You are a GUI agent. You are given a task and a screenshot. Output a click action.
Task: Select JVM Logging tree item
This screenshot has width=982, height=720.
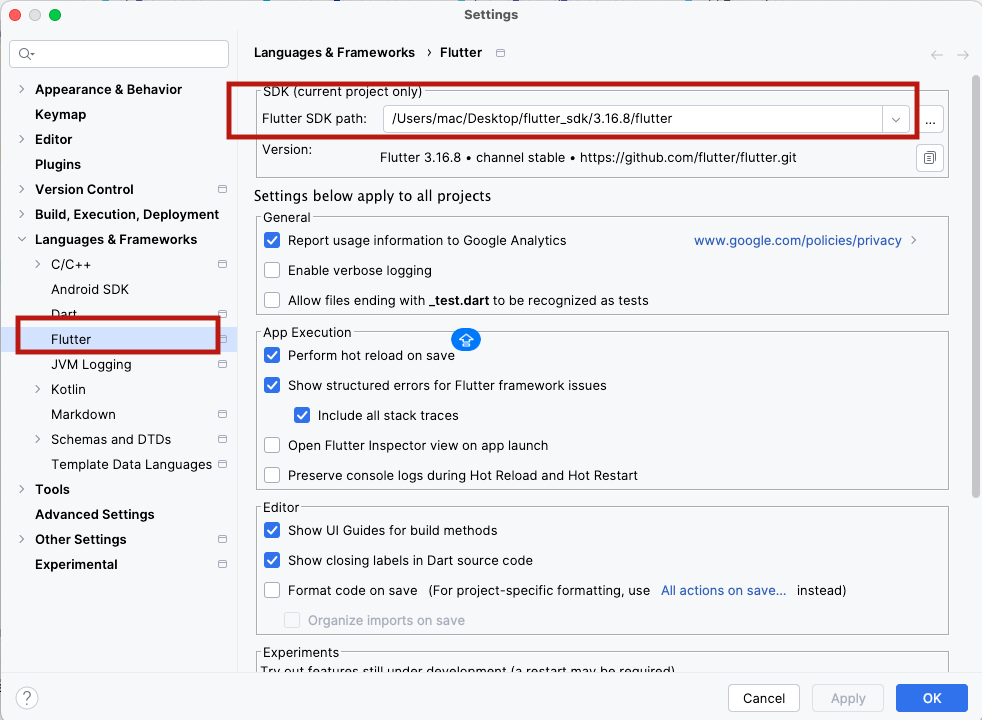(91, 364)
